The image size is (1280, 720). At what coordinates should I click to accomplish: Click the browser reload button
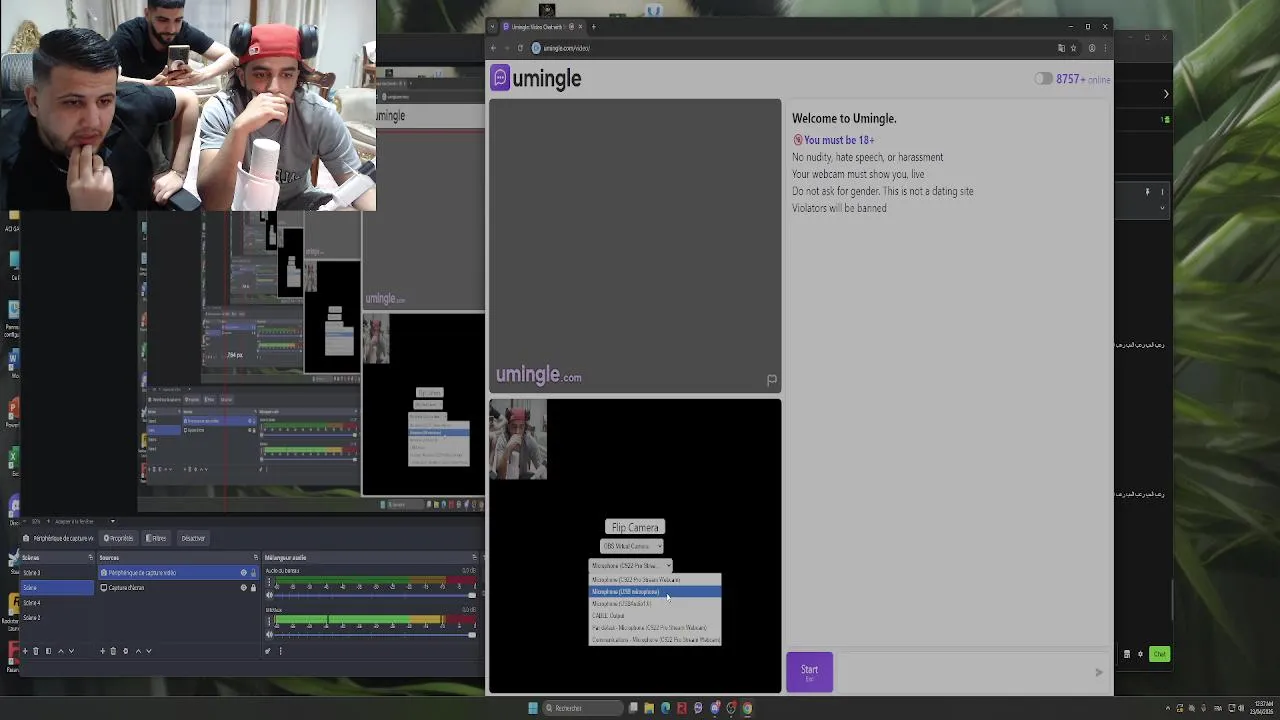(520, 48)
